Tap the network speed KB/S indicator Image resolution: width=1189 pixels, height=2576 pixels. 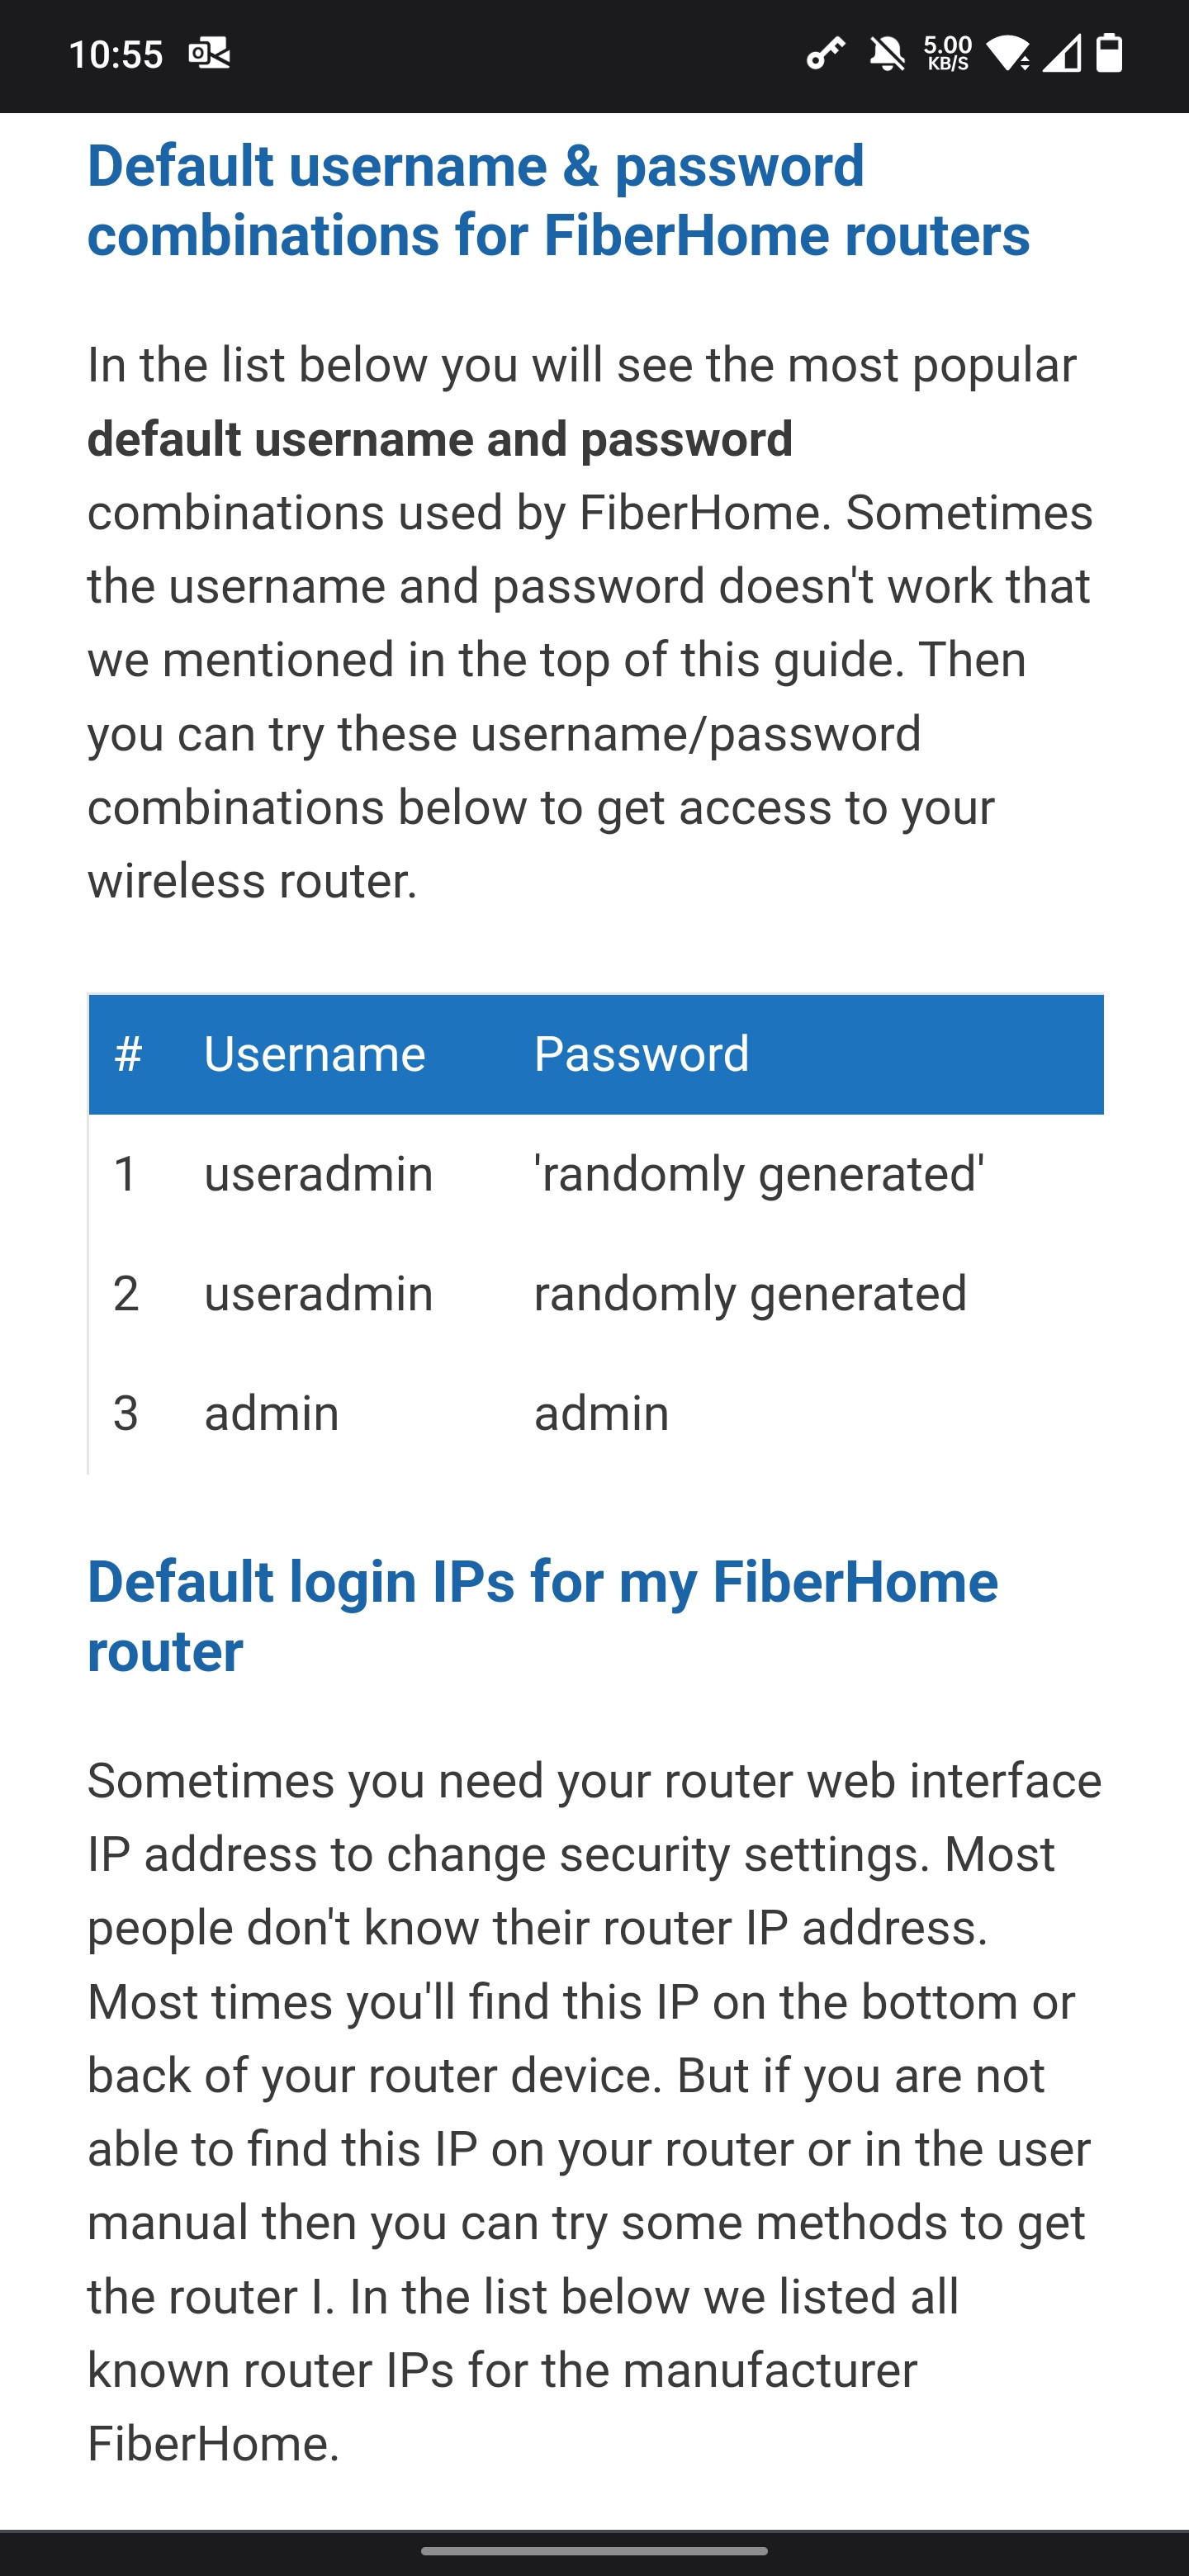click(x=947, y=54)
